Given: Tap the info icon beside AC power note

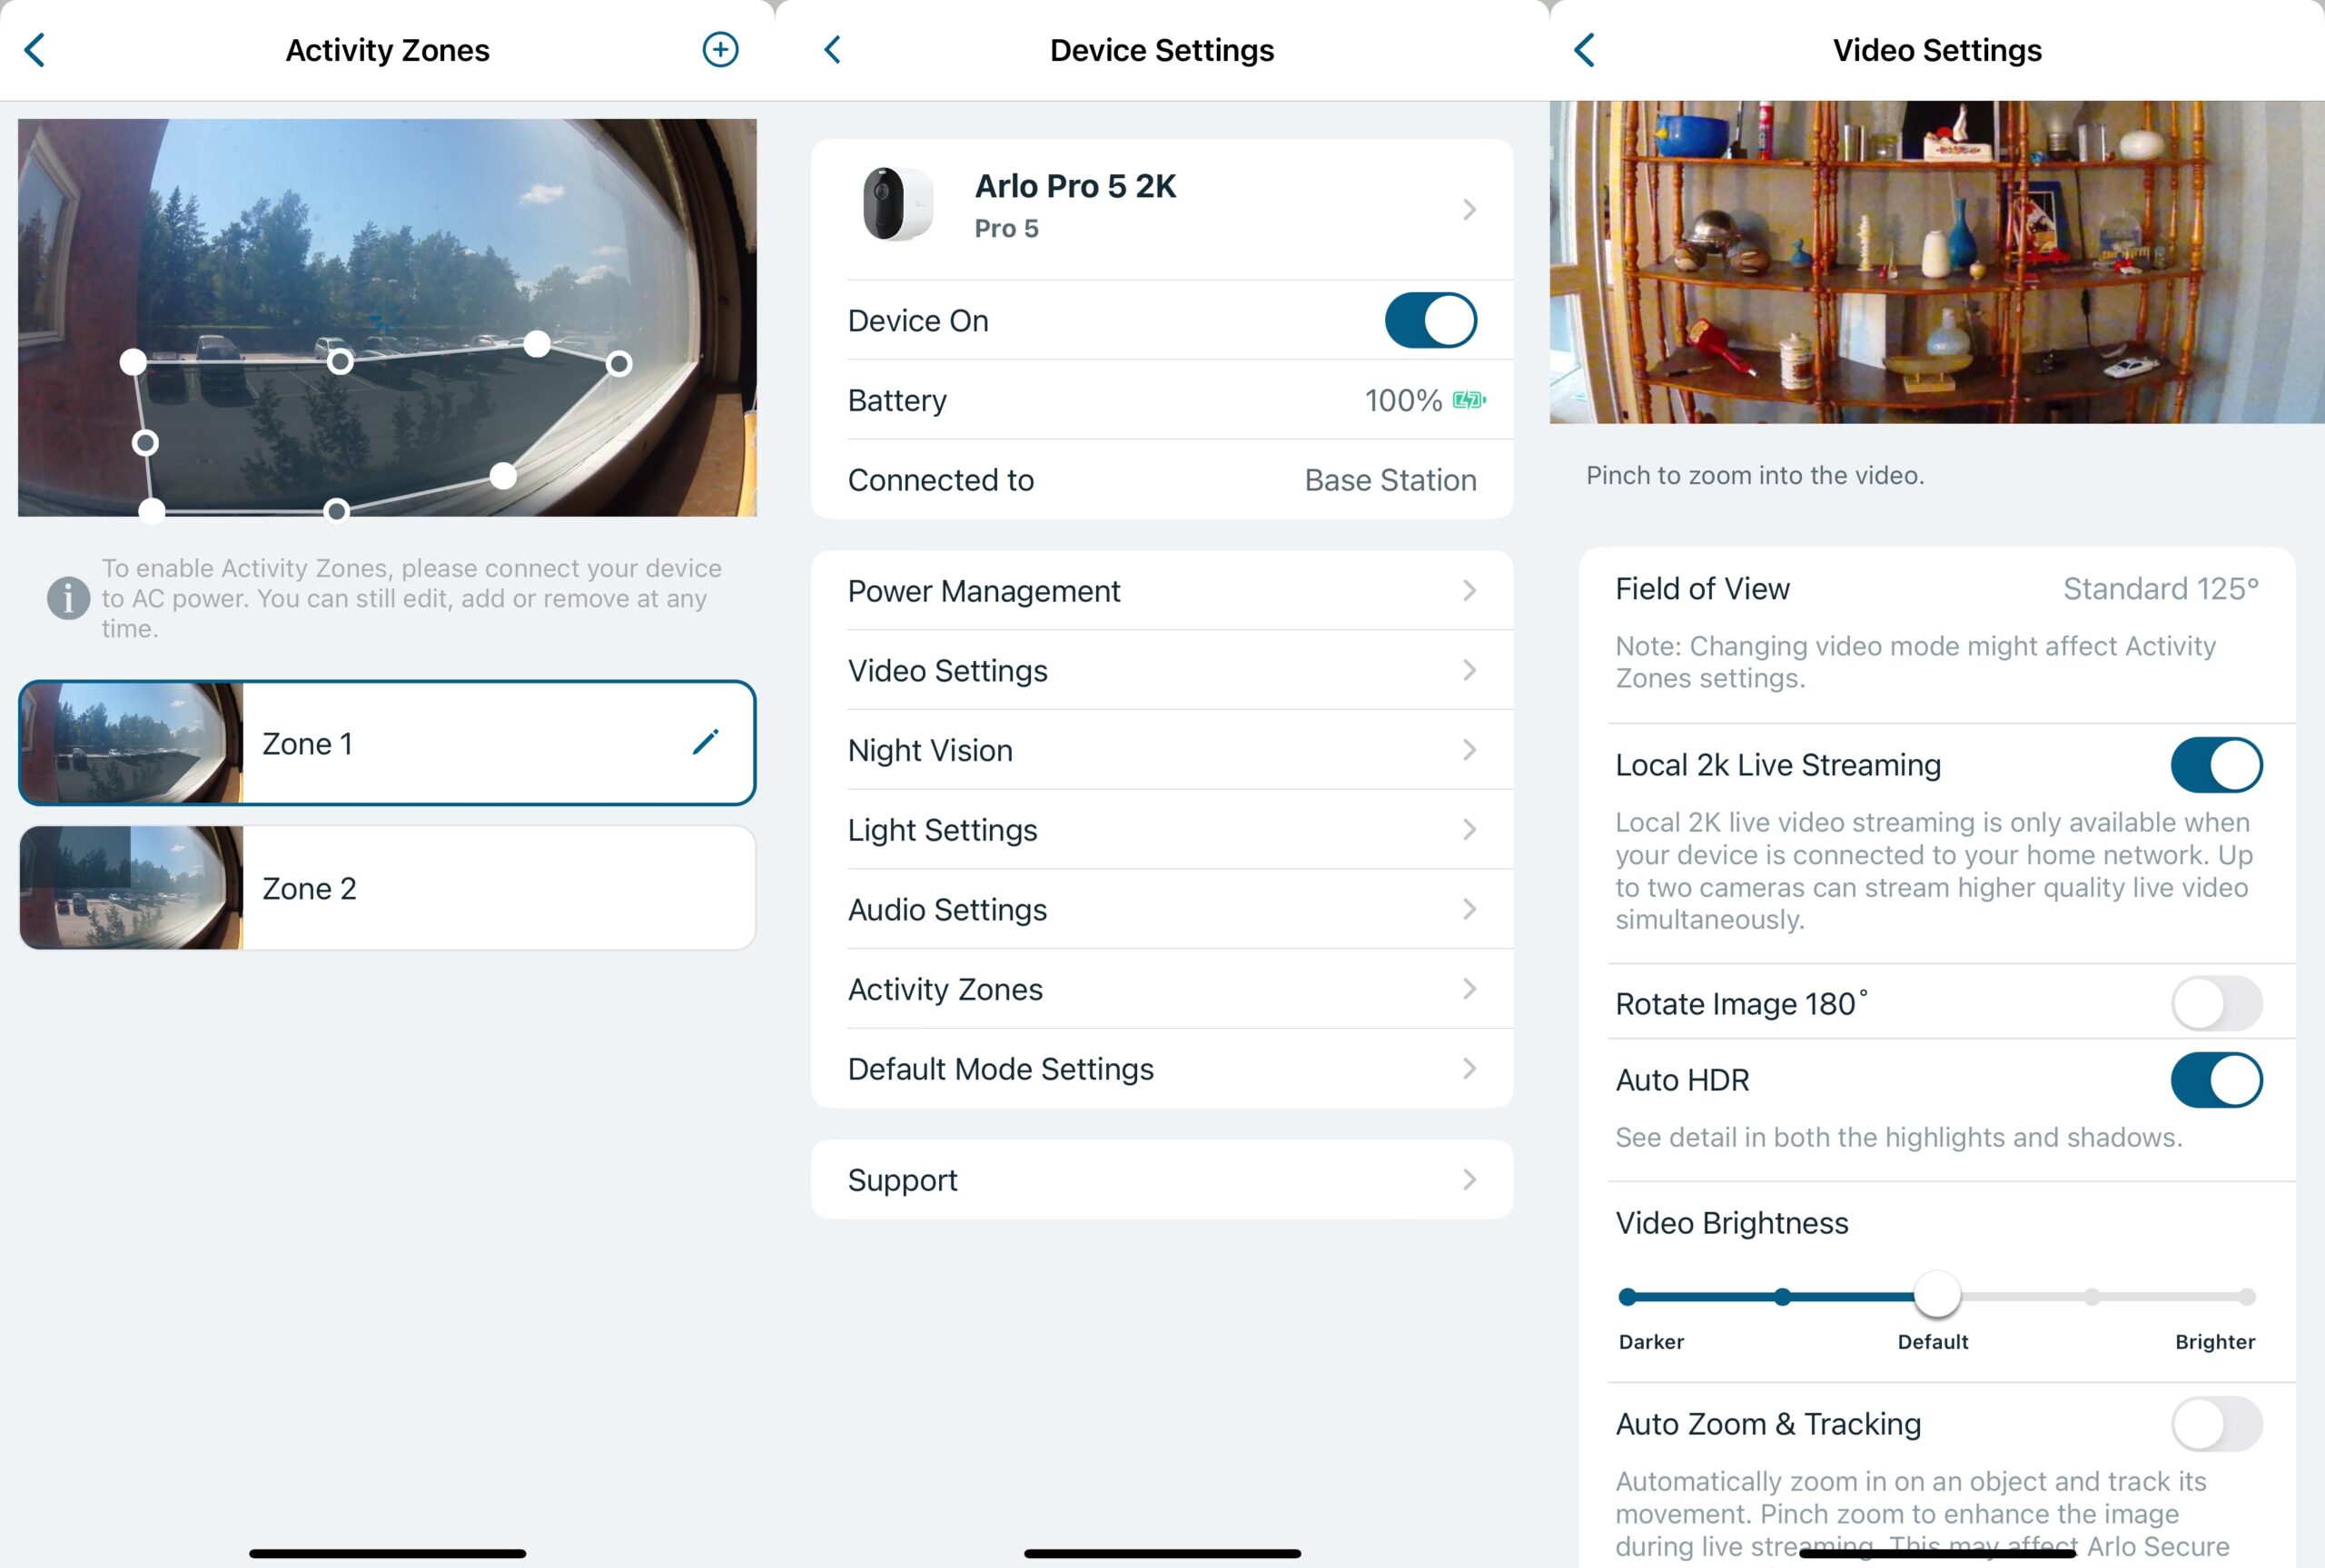Looking at the screenshot, I should [x=68, y=598].
